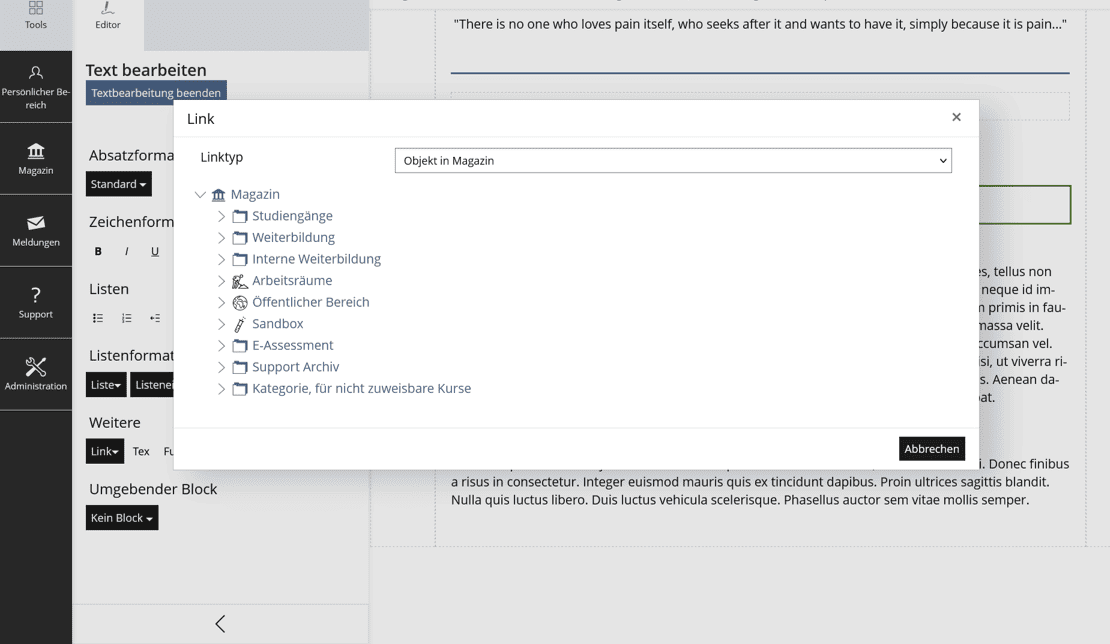Open the Tools grid icon

pos(36,10)
